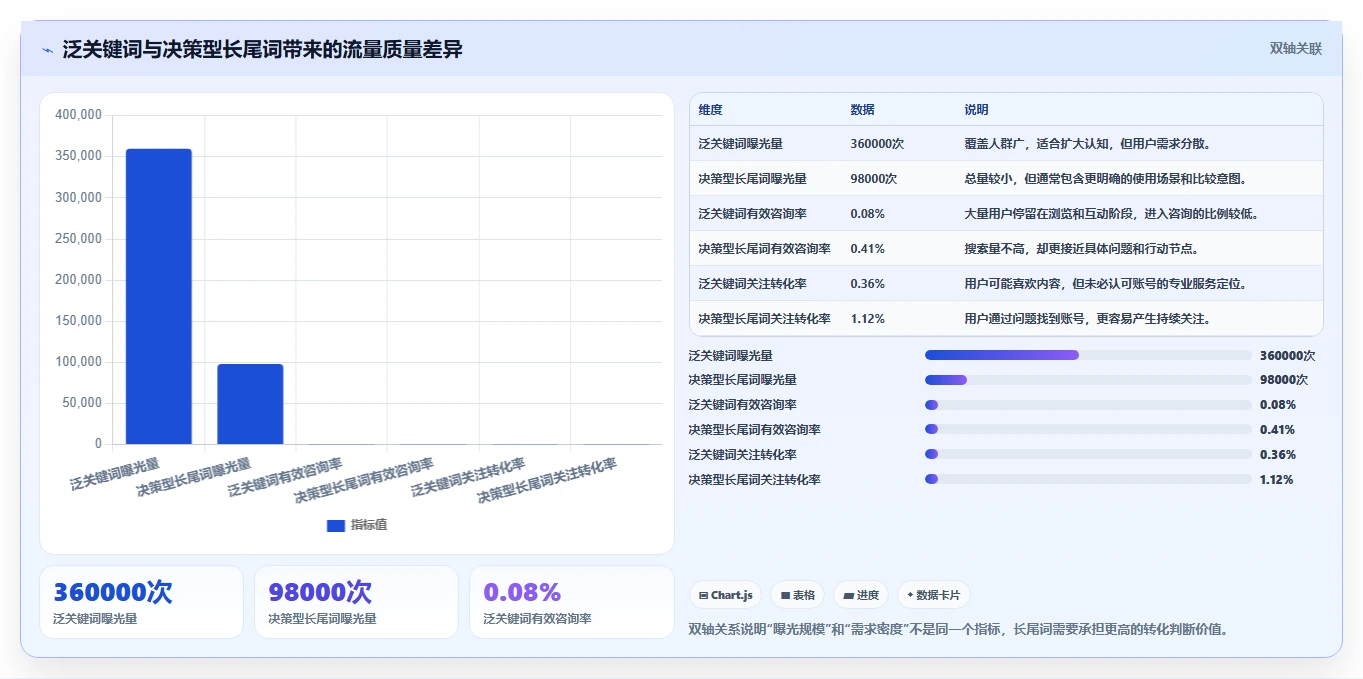This screenshot has height=679, width=1363.
Task: Select table cell 决策型长尾词有效咨询率
Action: click(x=764, y=249)
